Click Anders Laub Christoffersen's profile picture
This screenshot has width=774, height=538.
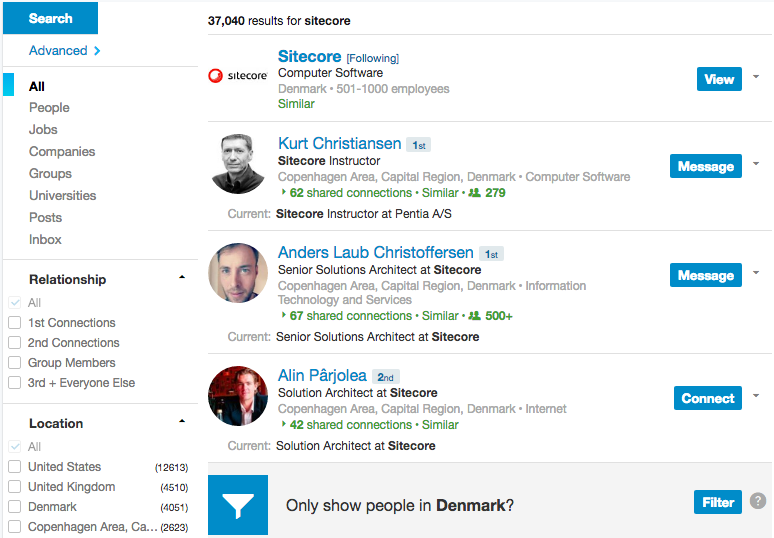point(238,273)
